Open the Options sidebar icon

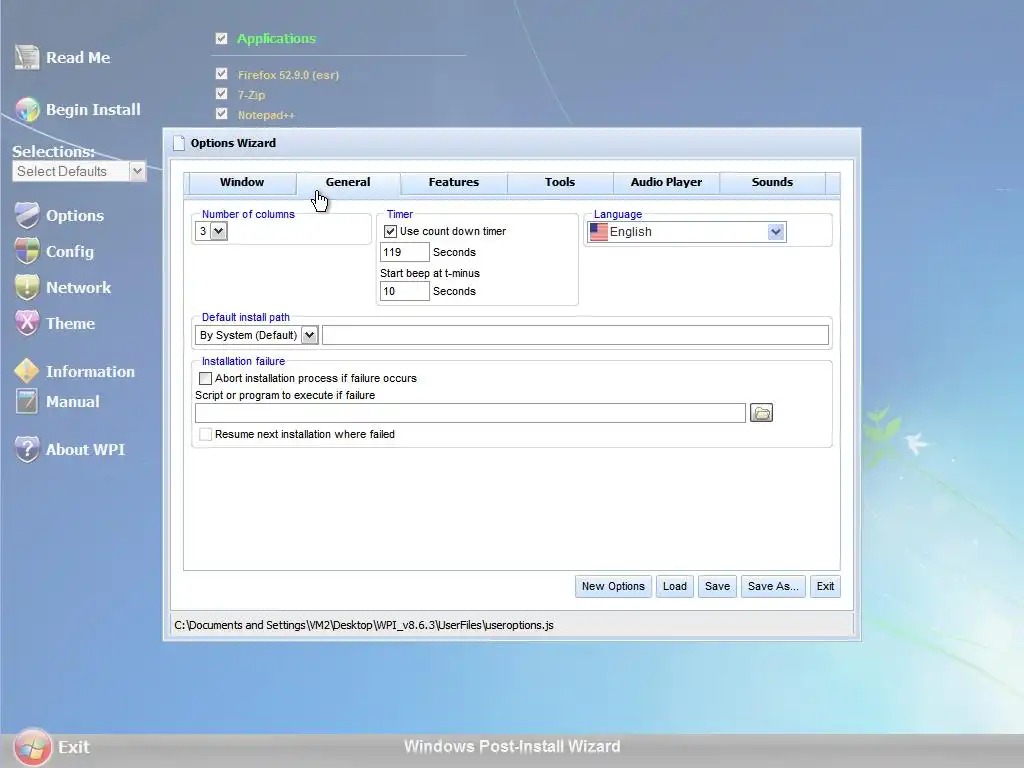pyautogui.click(x=27, y=216)
